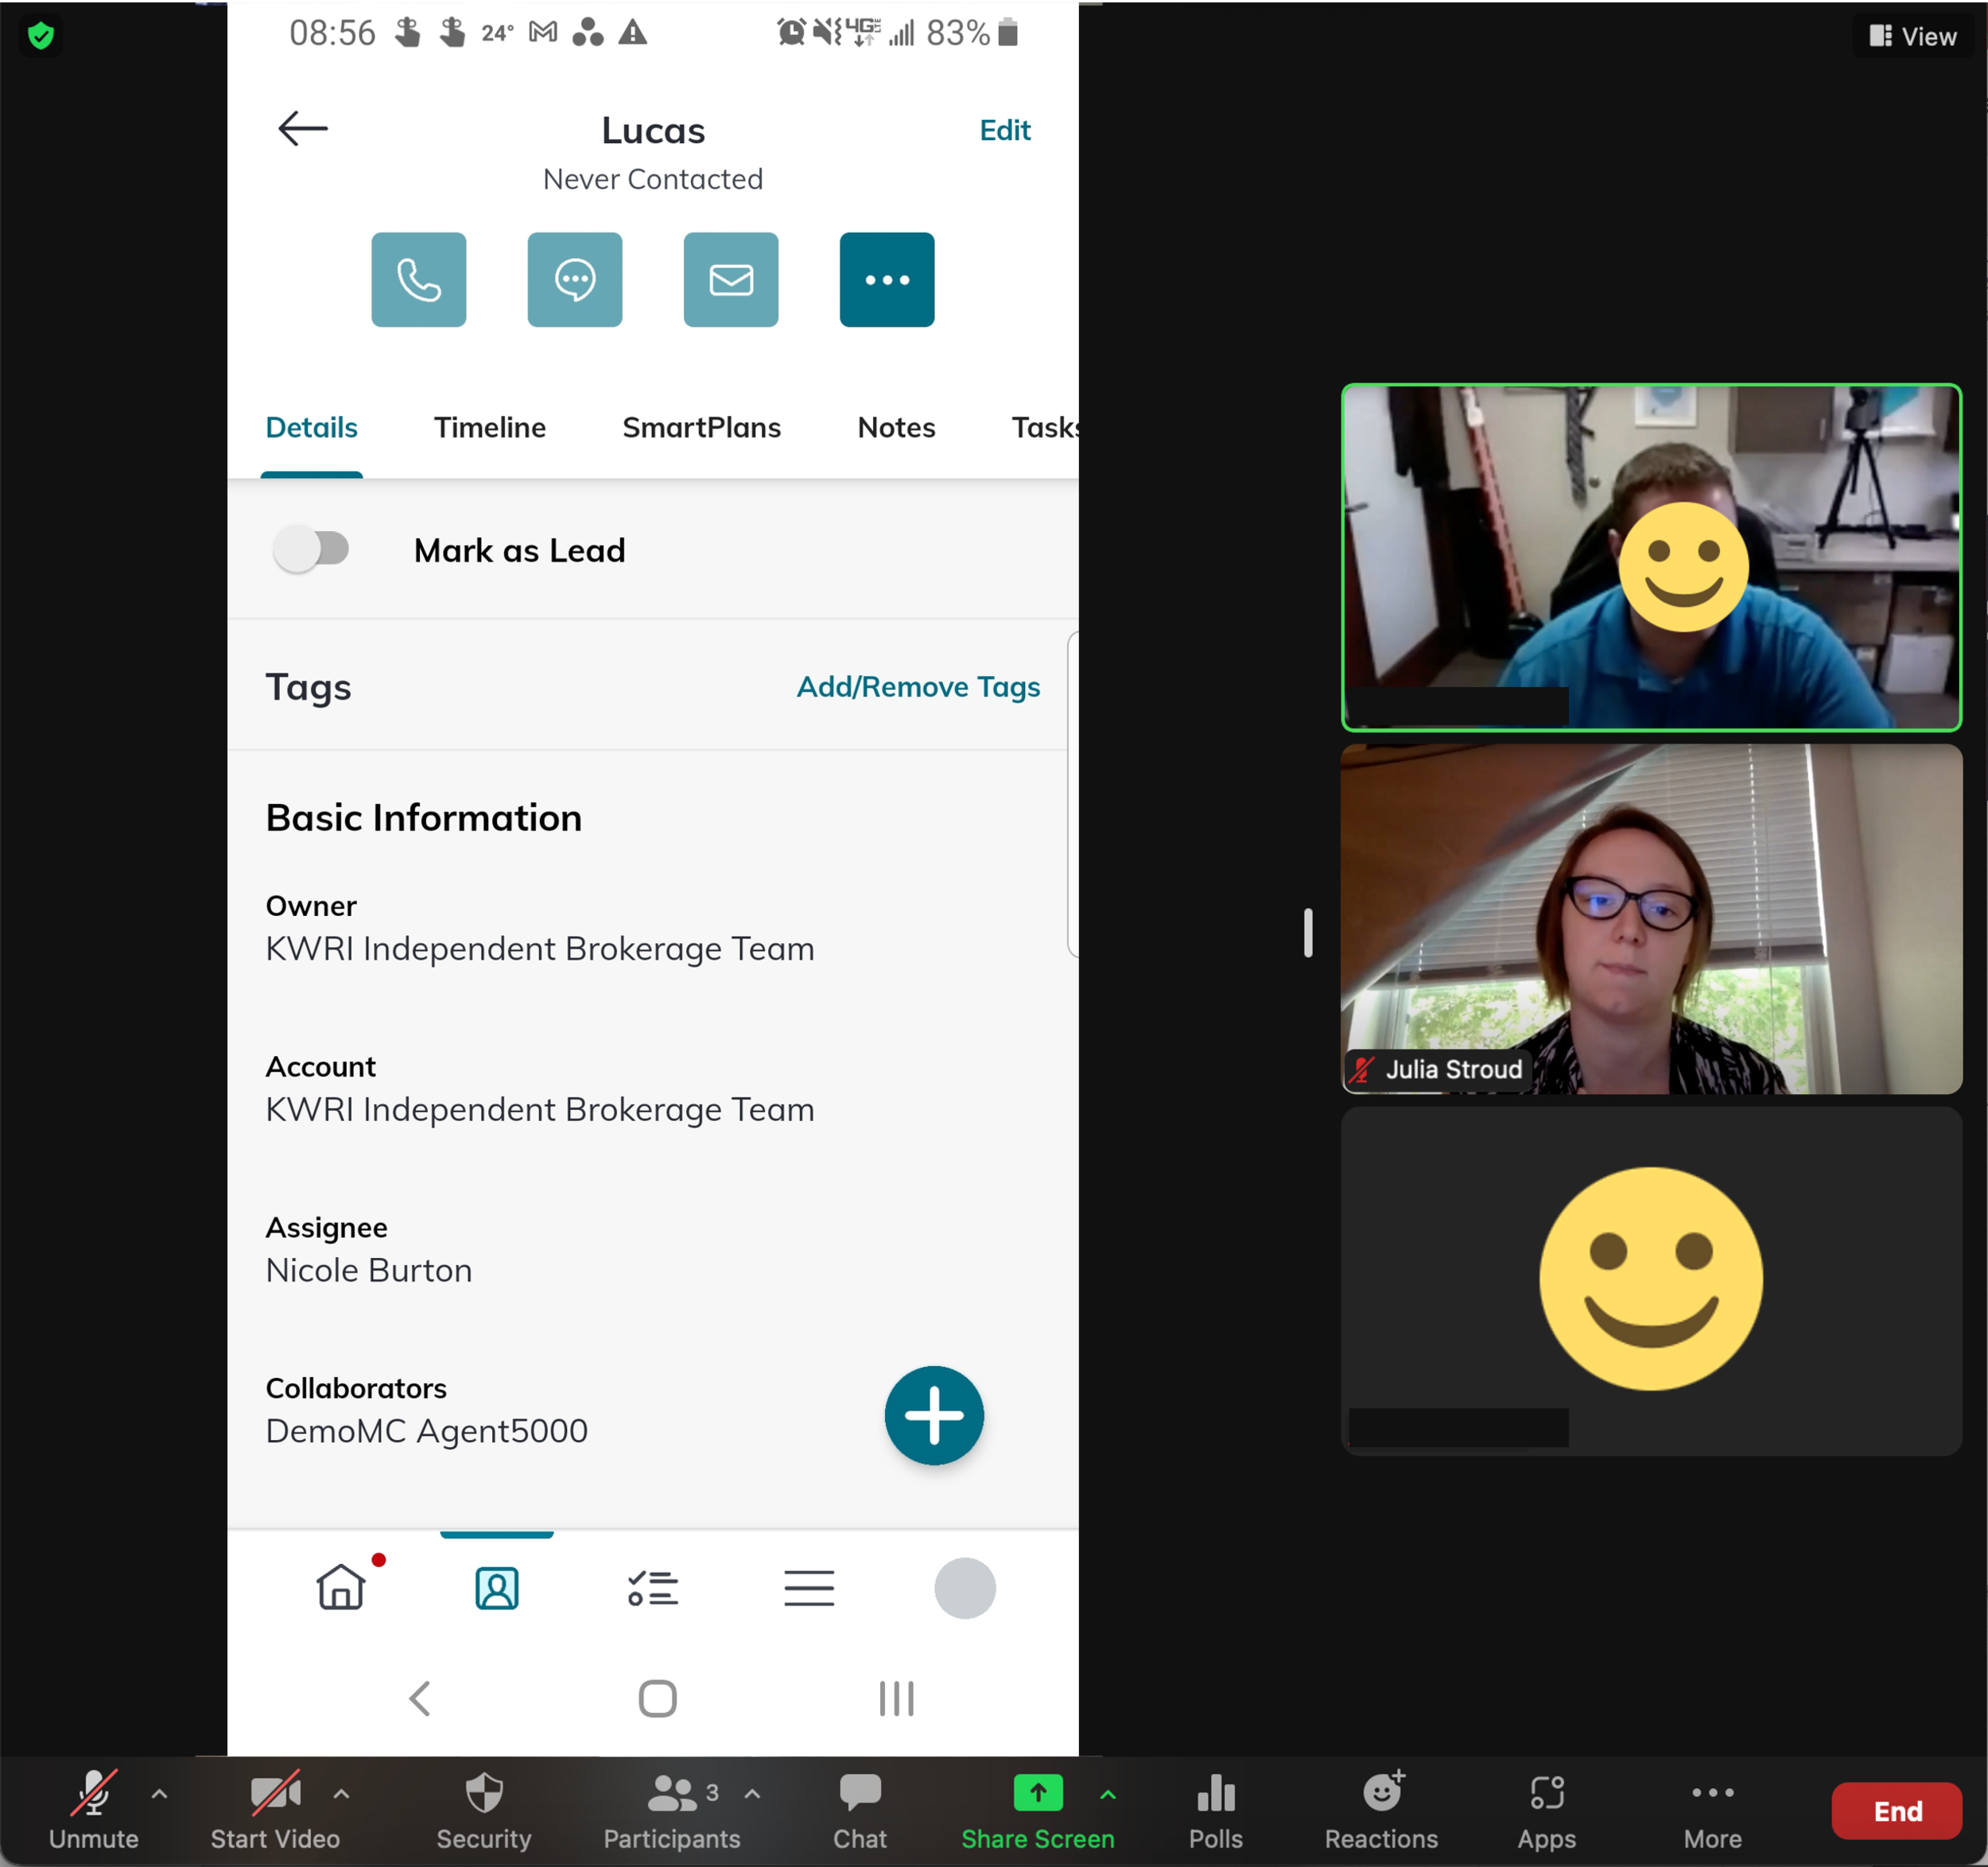This screenshot has width=1988, height=1867.
Task: Expand audio options arrow beside Unmute
Action: tap(159, 1793)
